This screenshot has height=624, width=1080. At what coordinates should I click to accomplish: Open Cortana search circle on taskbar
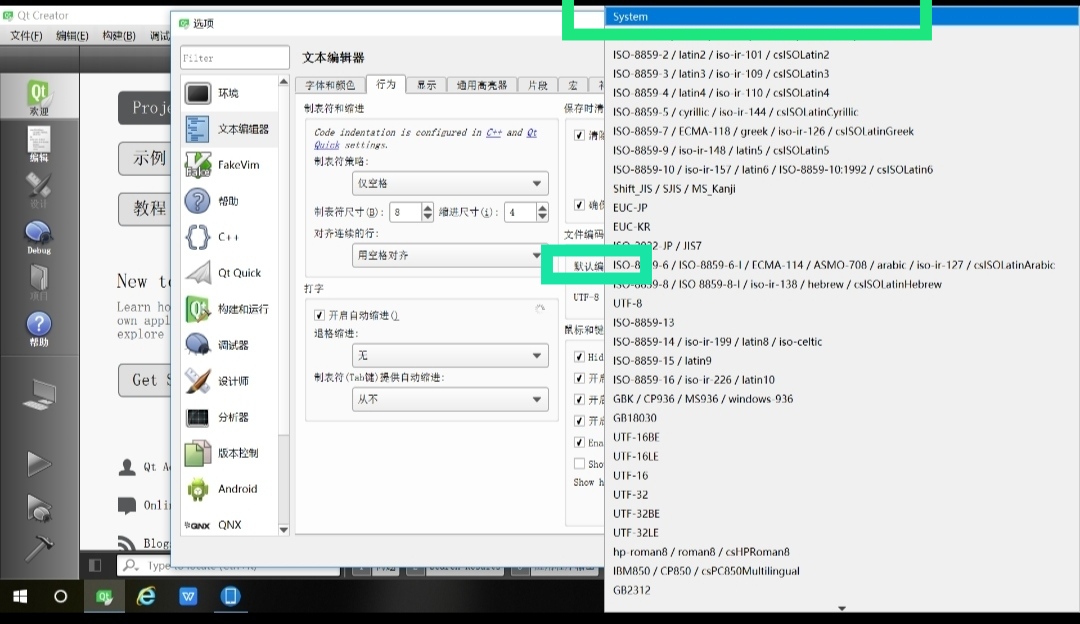[x=61, y=596]
